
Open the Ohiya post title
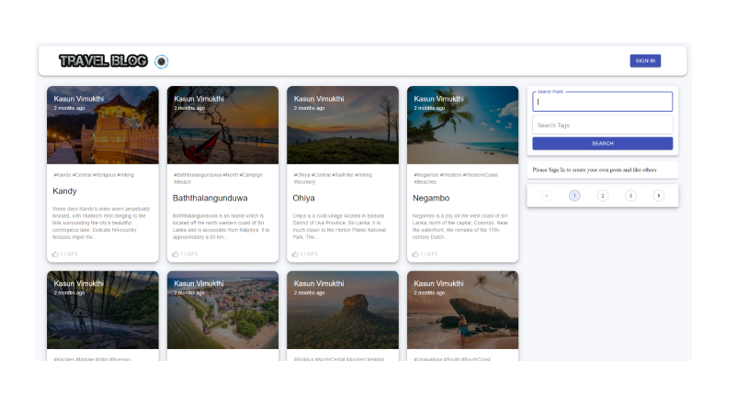(x=304, y=198)
